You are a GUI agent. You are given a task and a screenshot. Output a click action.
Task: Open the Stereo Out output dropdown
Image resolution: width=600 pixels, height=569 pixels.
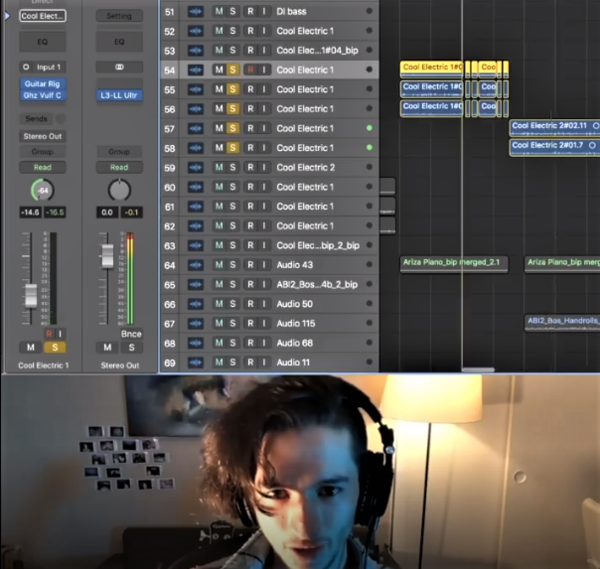(x=42, y=136)
